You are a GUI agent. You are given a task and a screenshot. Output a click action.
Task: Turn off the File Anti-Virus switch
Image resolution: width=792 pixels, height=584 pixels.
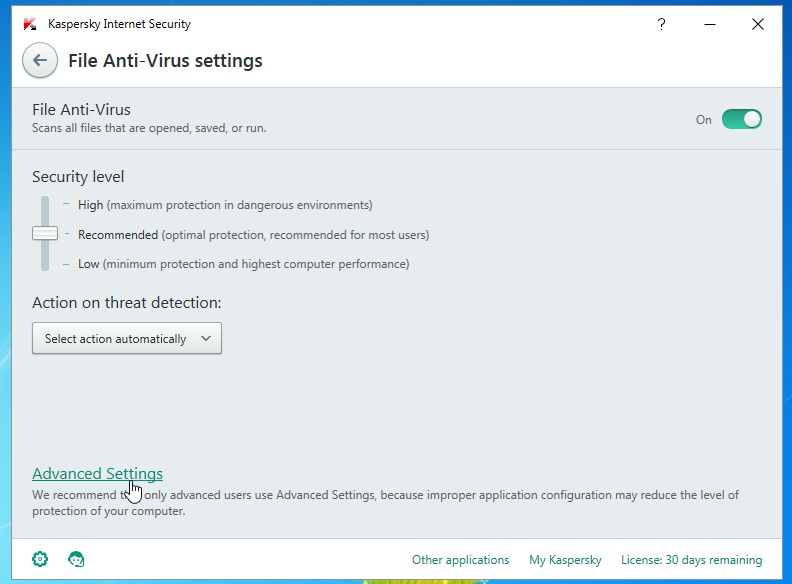point(741,119)
